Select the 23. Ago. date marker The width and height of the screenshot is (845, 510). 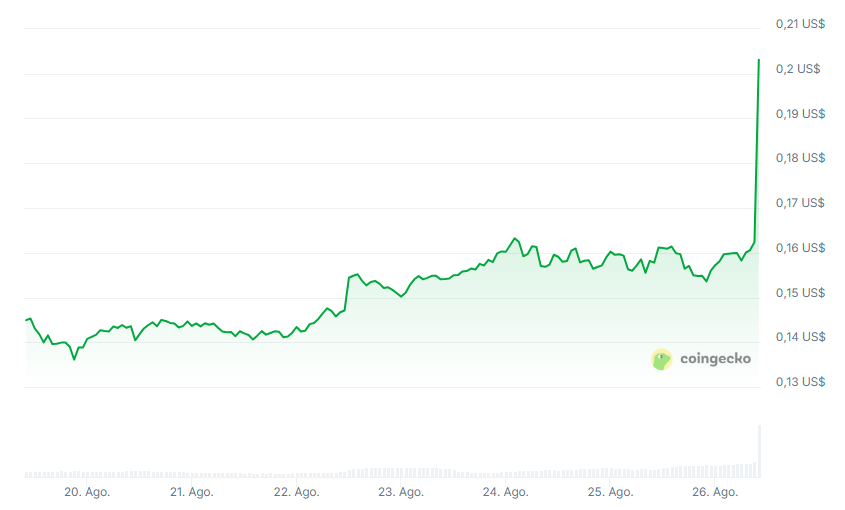[x=400, y=492]
